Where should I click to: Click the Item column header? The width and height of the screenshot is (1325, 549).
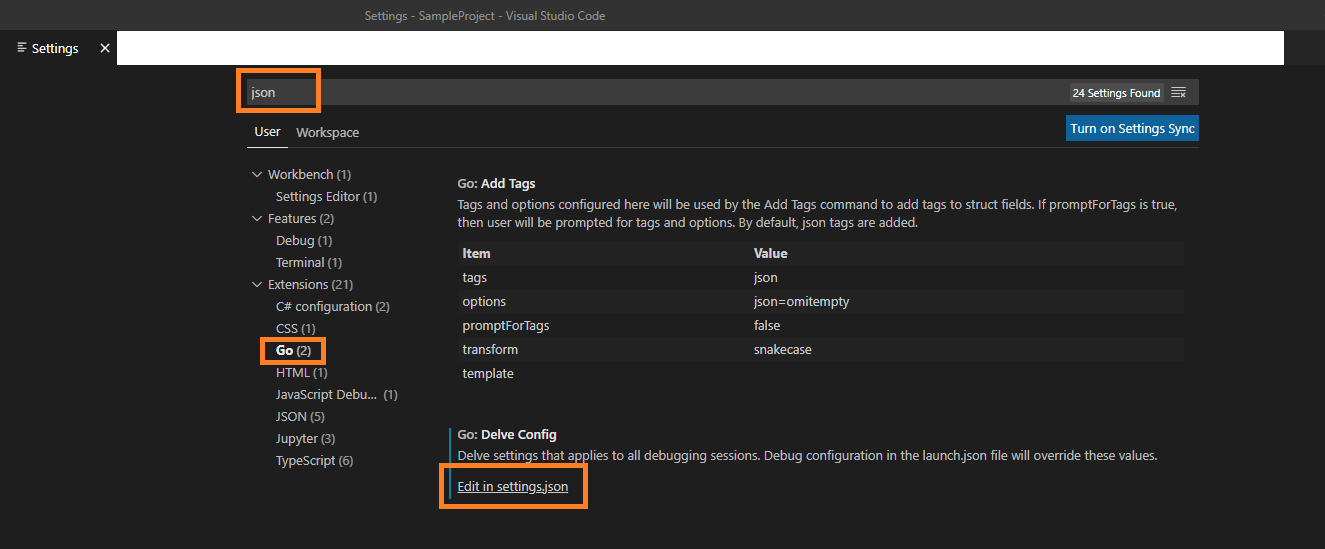(476, 254)
